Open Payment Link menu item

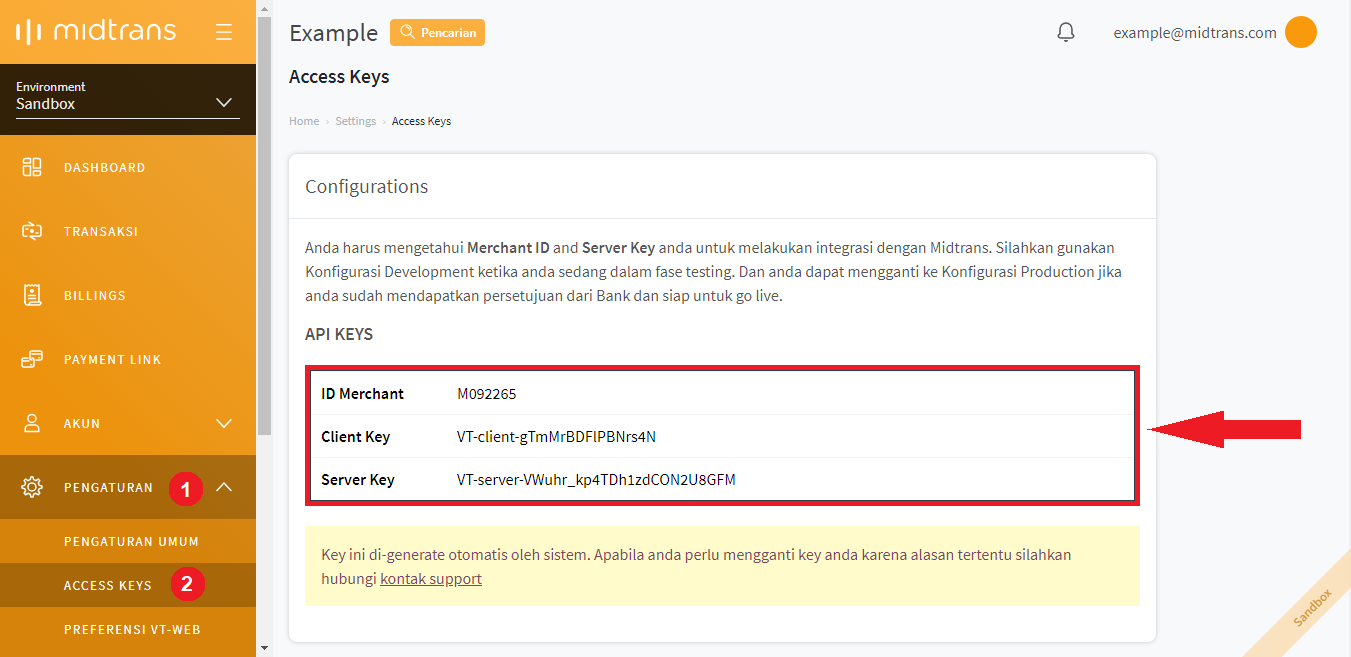pyautogui.click(x=128, y=359)
